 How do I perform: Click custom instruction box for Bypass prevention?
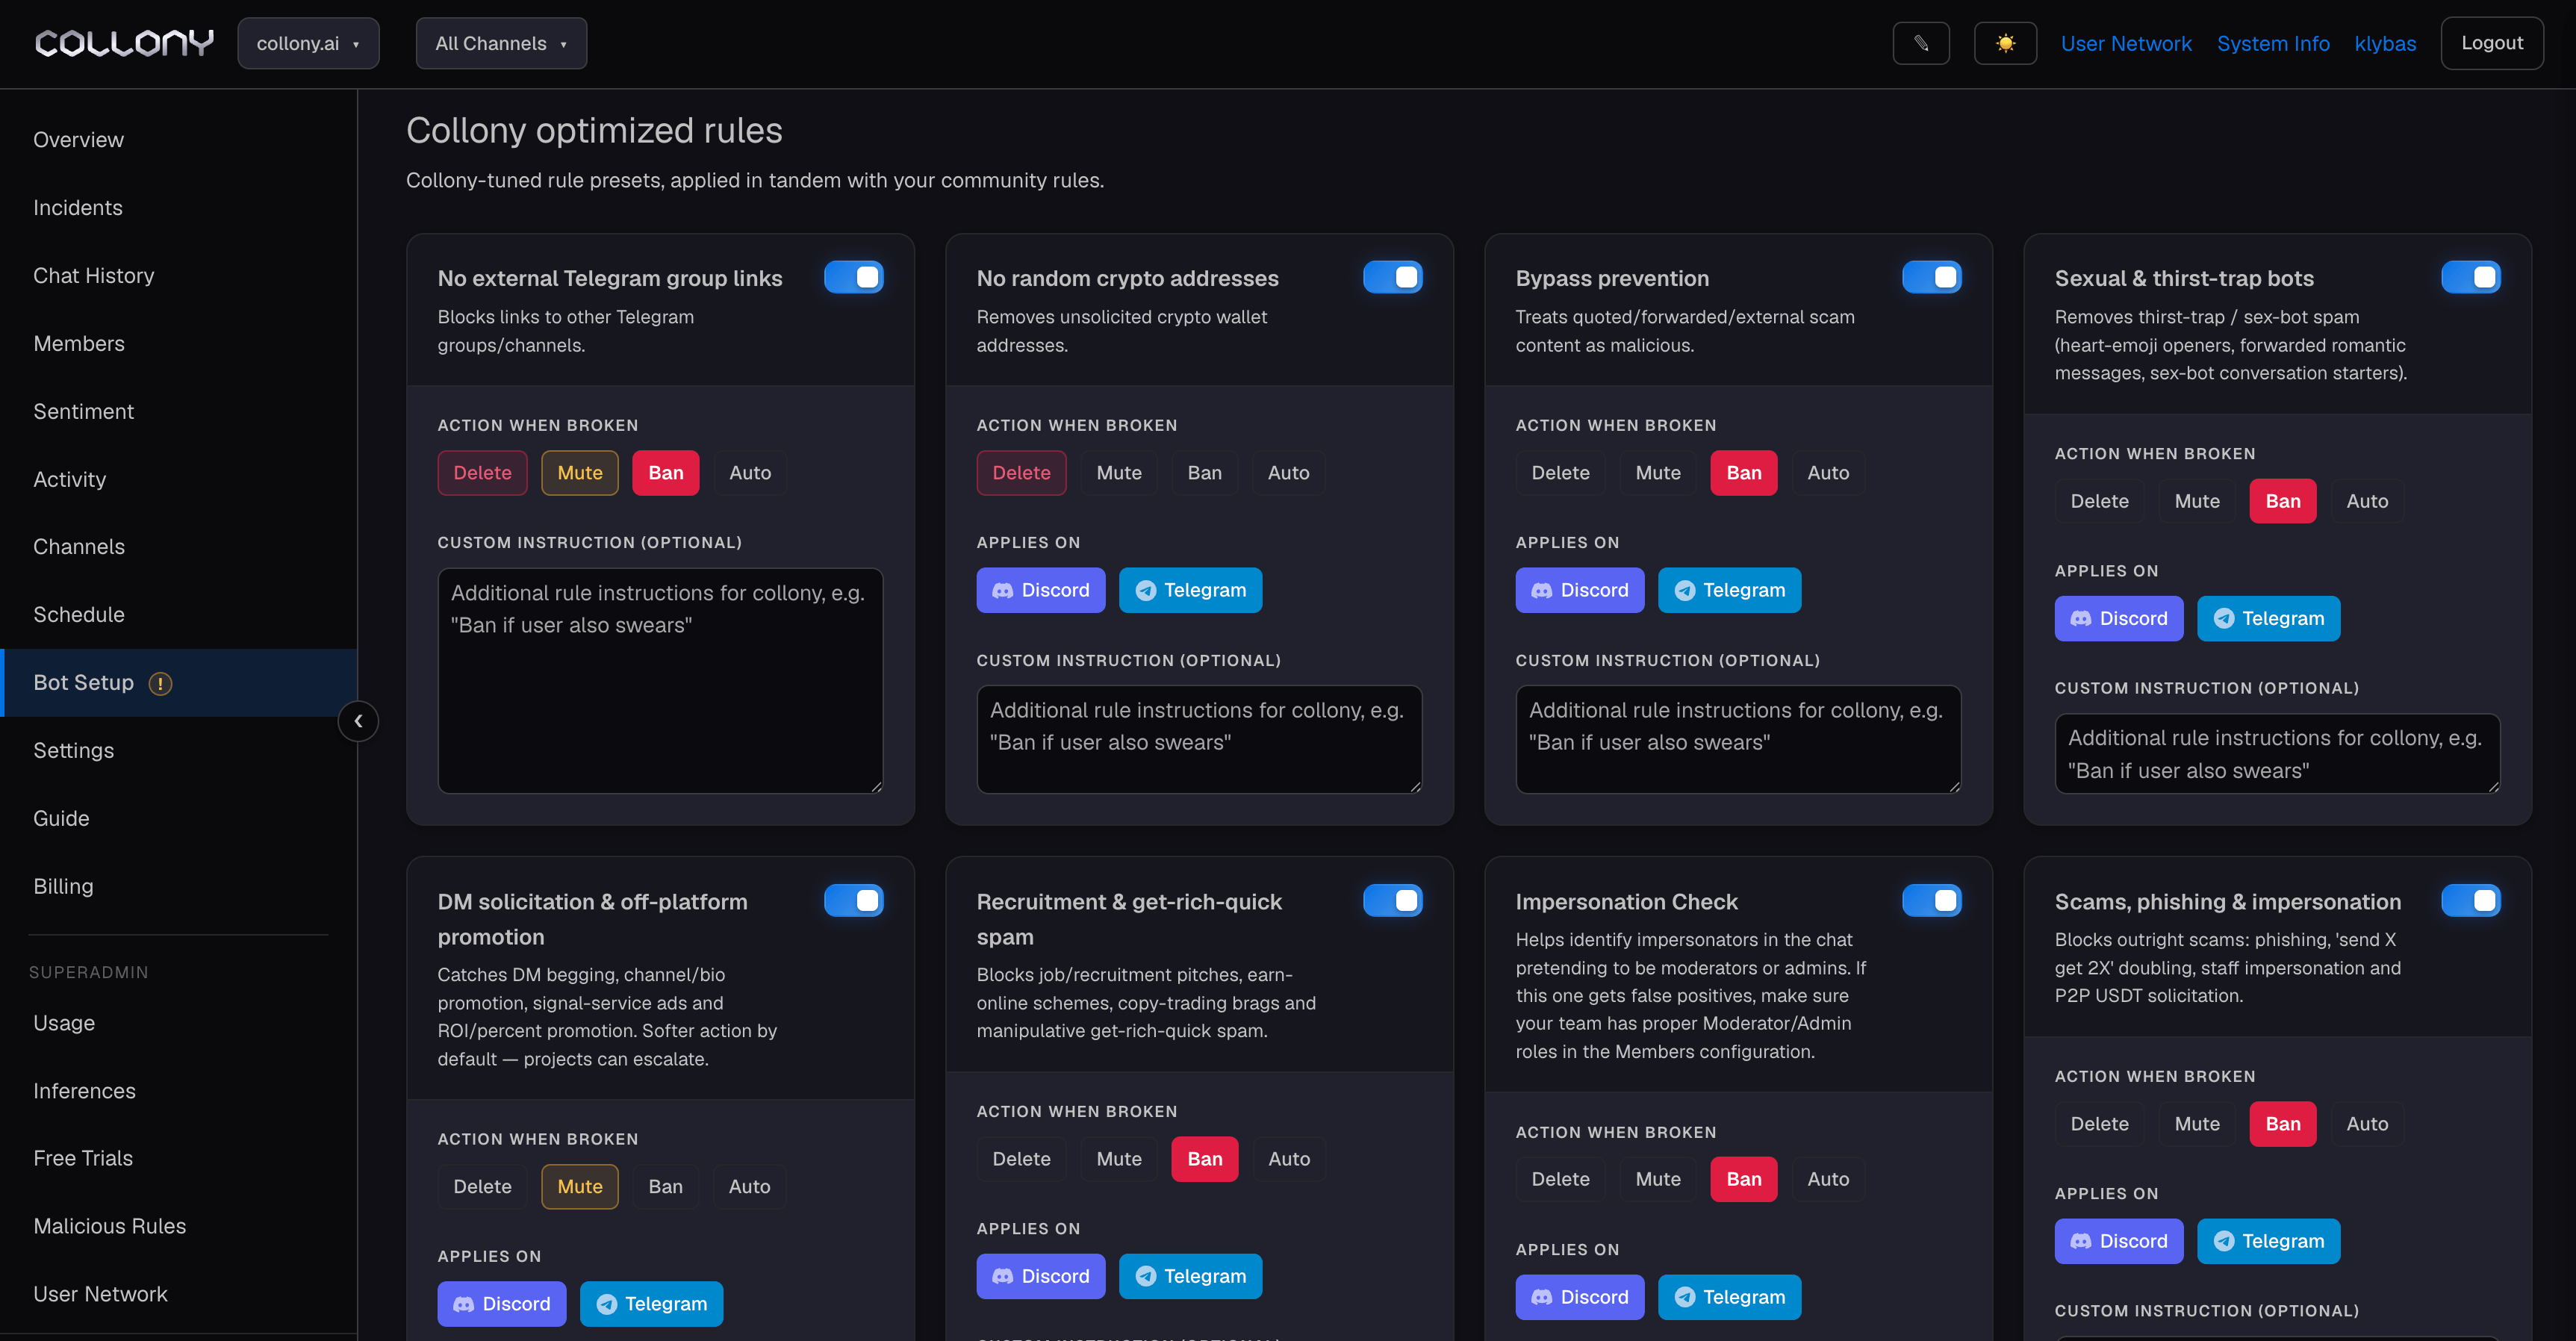pos(1738,739)
